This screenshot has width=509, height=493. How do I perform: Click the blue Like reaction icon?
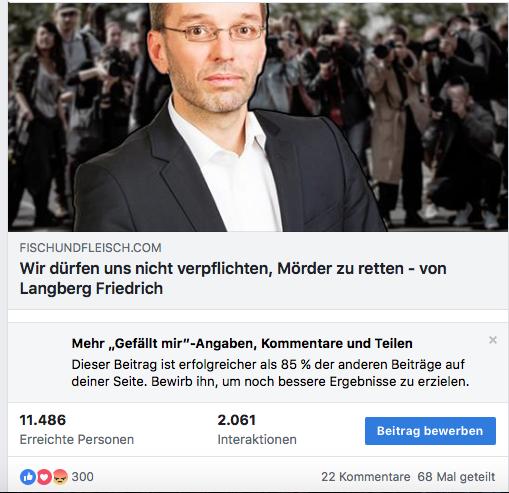[28, 477]
